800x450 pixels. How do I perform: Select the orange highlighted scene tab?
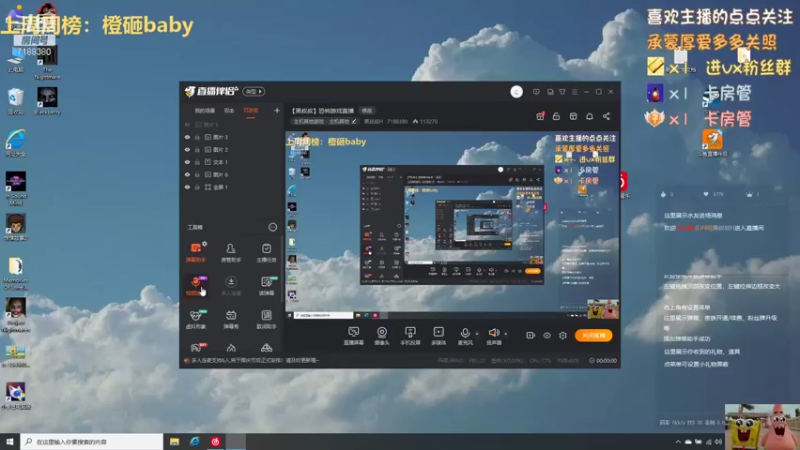click(251, 111)
